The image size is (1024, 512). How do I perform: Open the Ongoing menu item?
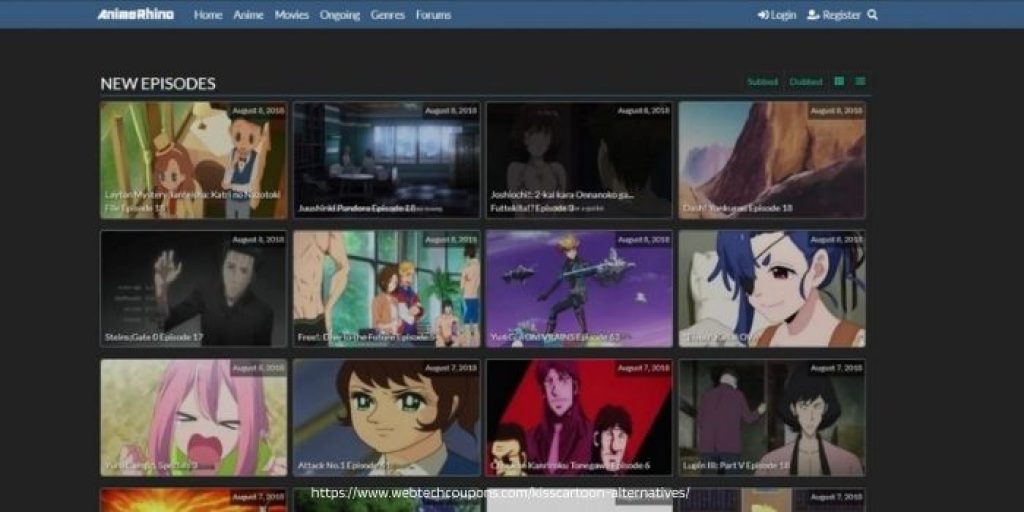coord(340,14)
